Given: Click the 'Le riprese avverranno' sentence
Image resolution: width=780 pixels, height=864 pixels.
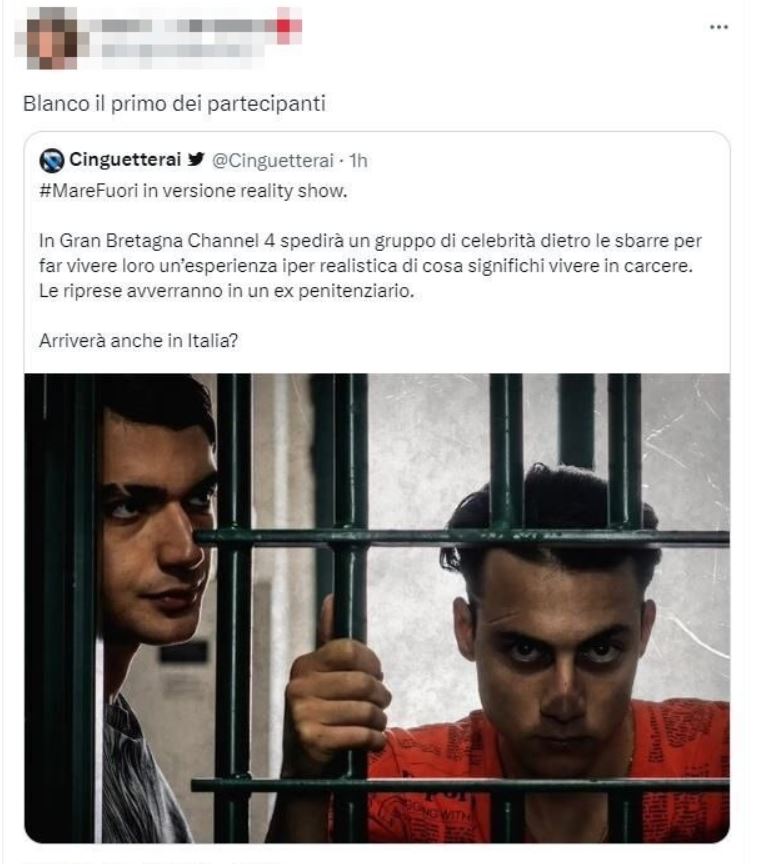Looking at the screenshot, I should [226, 291].
